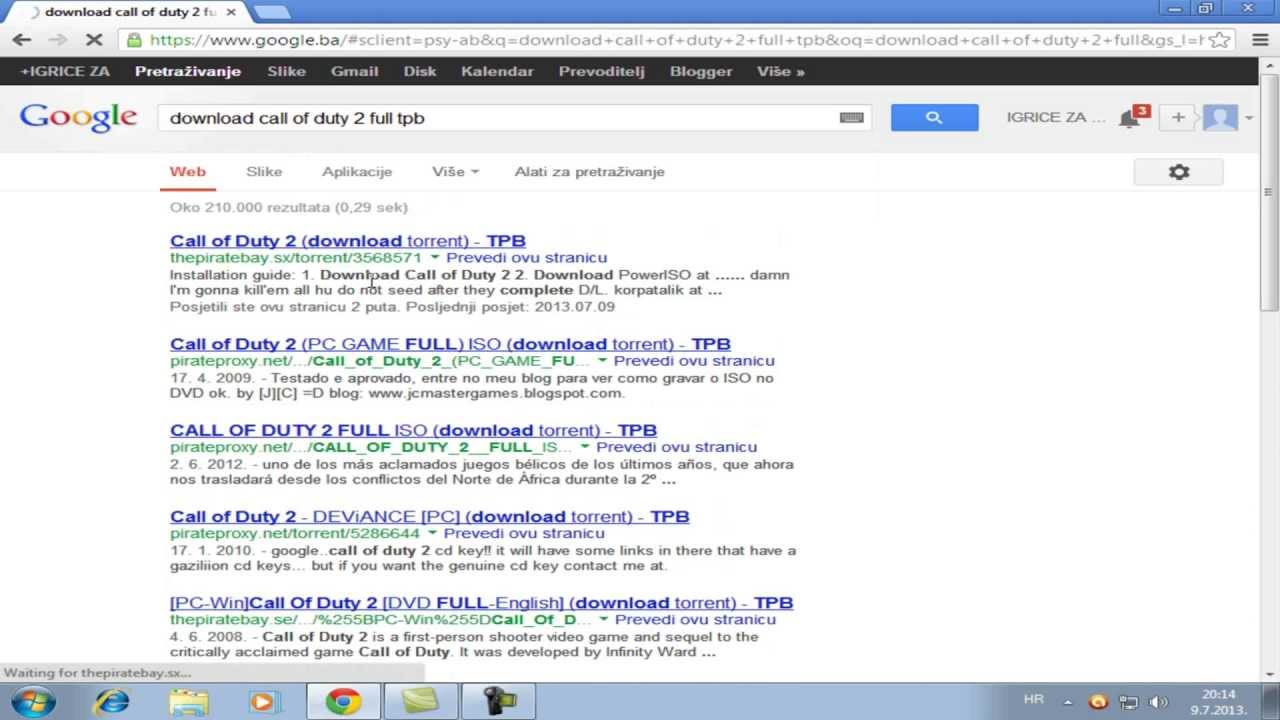Click the orange antivirus tray icon
1280x720 pixels.
[x=1098, y=702]
